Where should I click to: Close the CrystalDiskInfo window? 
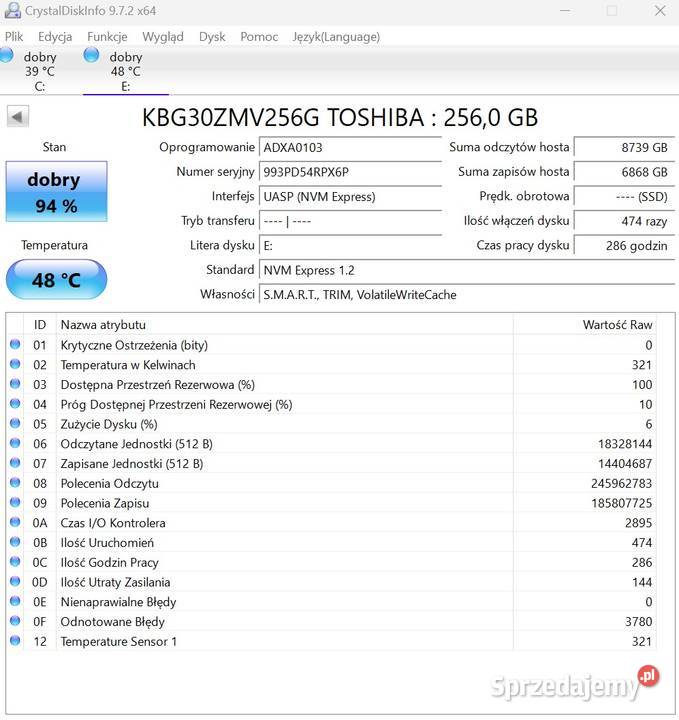click(660, 10)
